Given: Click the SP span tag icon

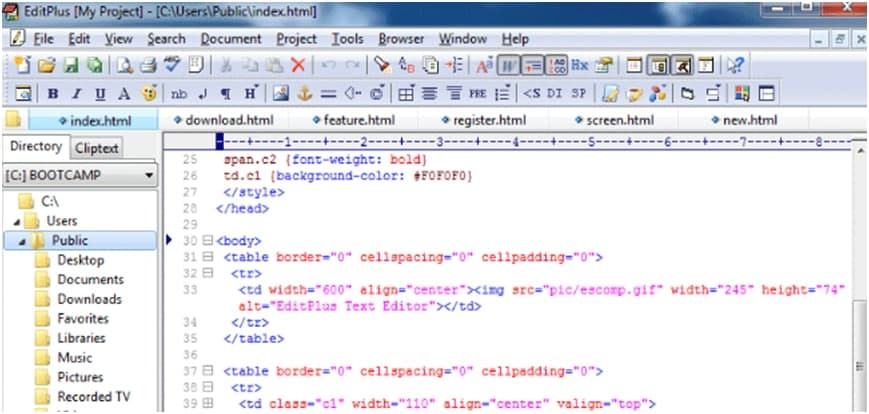Looking at the screenshot, I should [578, 94].
